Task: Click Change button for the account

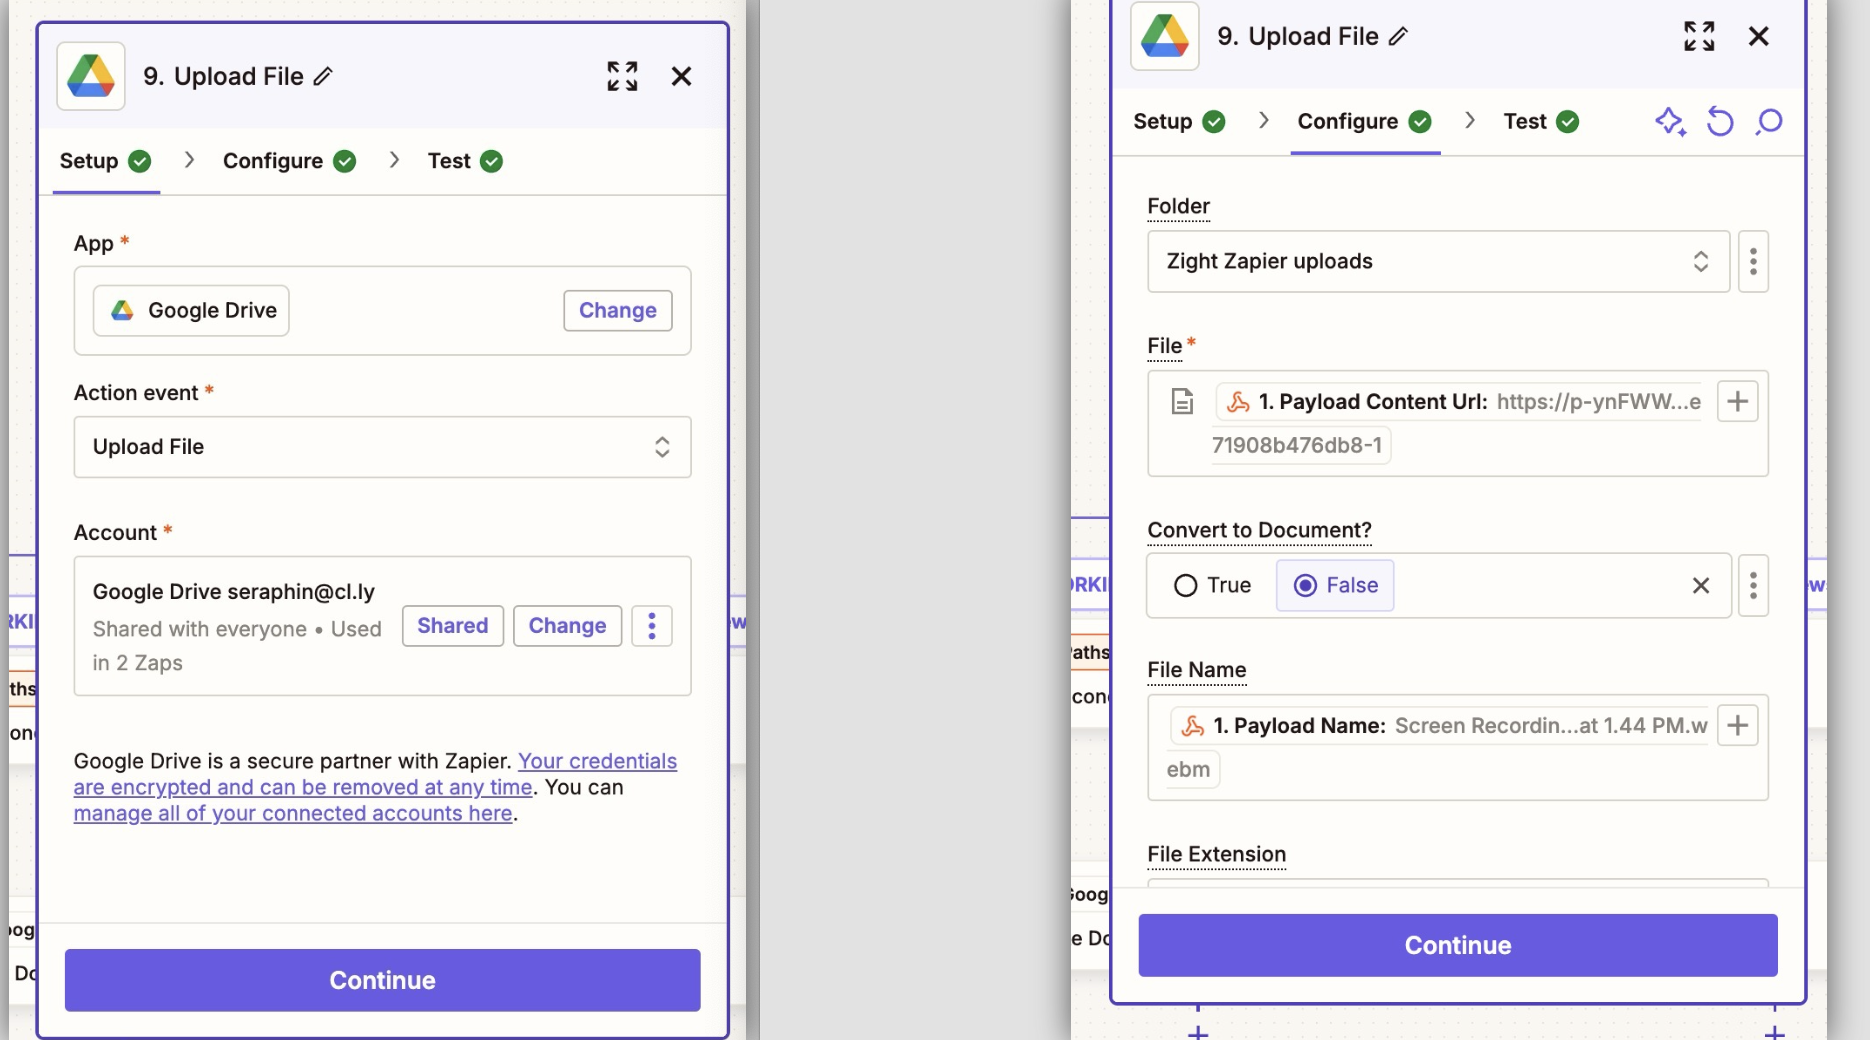Action: (x=567, y=626)
